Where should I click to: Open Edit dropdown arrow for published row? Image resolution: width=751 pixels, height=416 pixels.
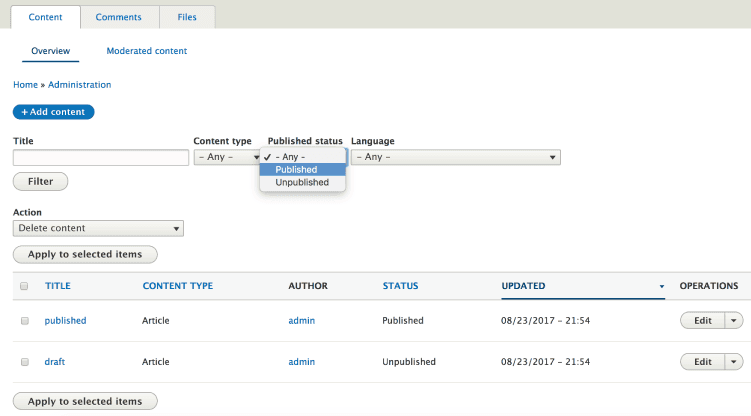734,321
